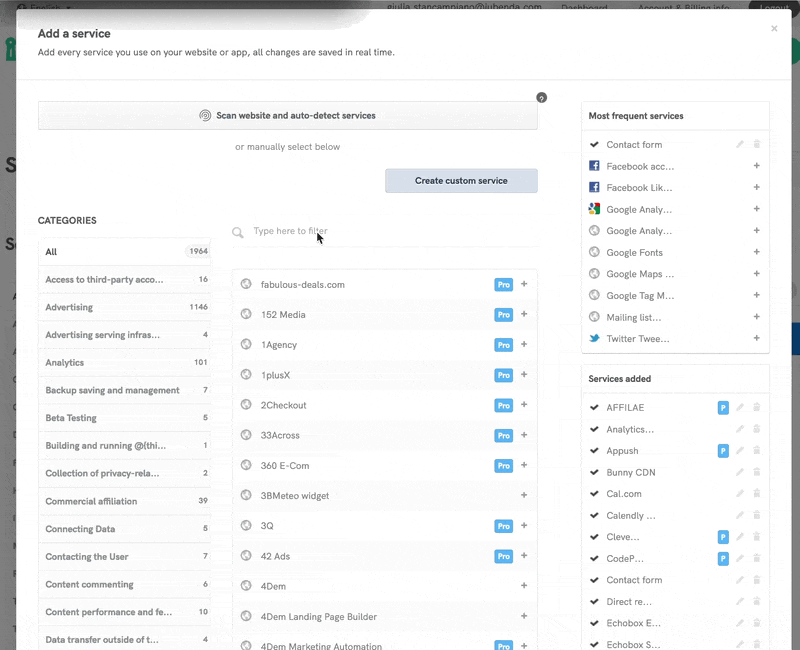Add 4Dem service with plus icon

(524, 585)
